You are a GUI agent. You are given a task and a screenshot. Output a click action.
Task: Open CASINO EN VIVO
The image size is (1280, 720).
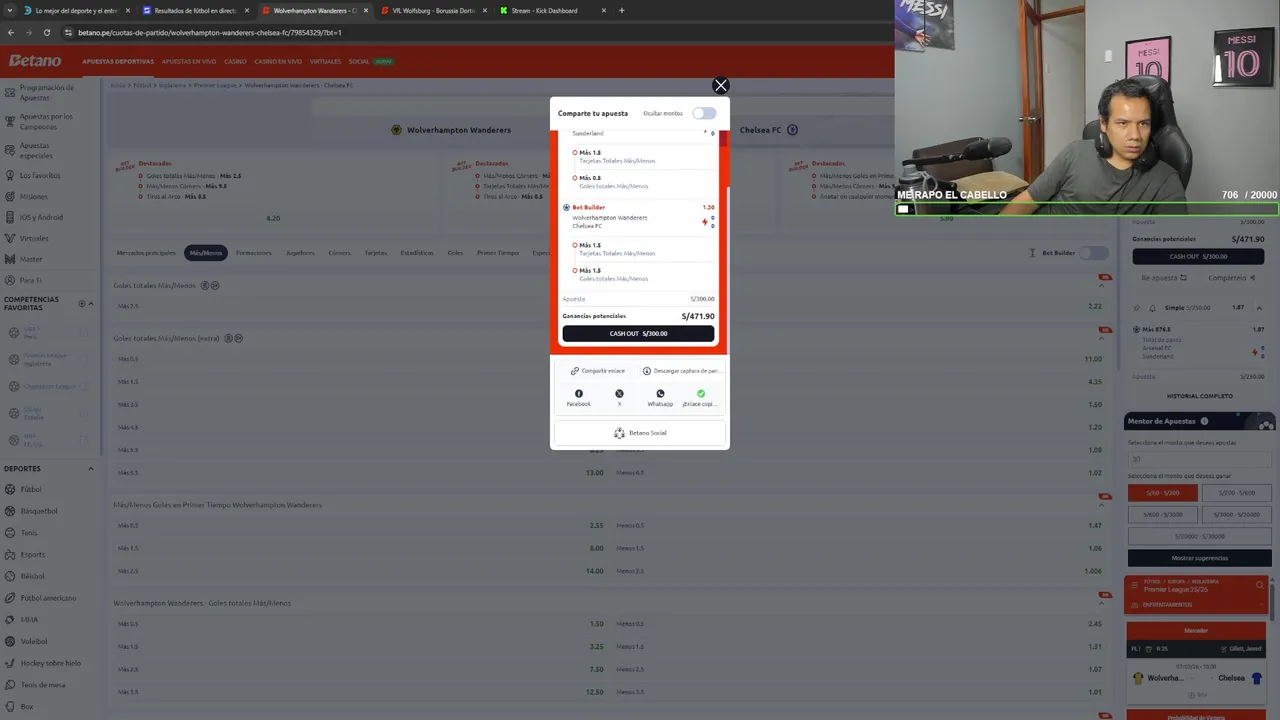[278, 61]
